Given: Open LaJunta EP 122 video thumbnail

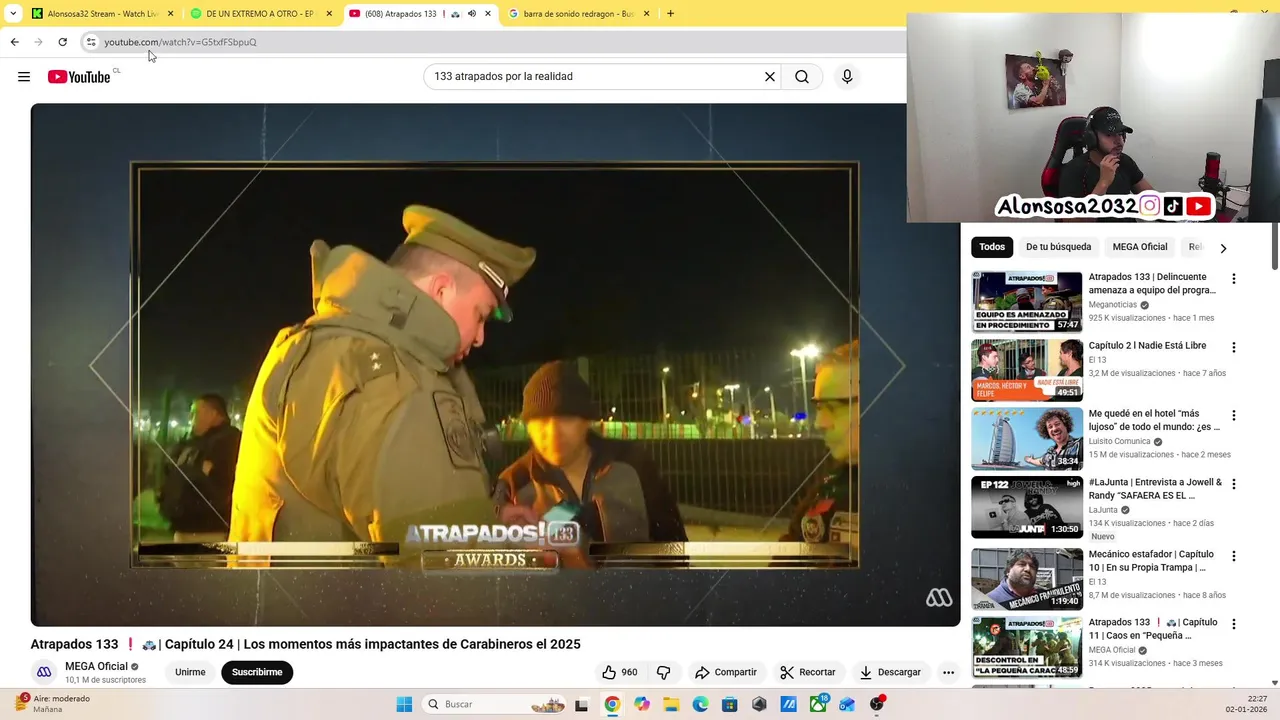Looking at the screenshot, I should [1027, 507].
